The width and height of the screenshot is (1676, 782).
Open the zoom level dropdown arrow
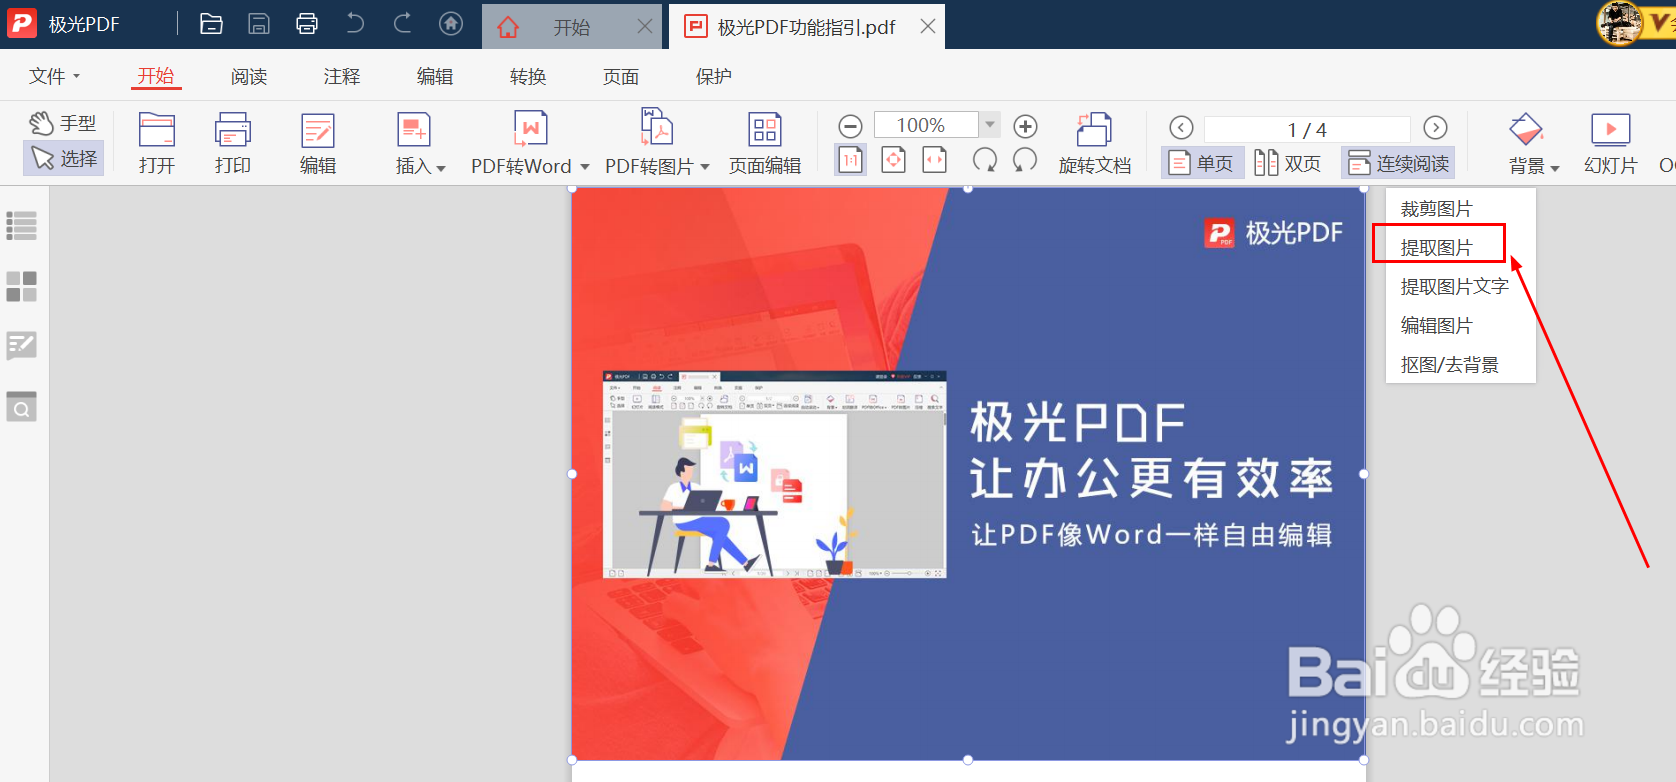click(x=989, y=125)
